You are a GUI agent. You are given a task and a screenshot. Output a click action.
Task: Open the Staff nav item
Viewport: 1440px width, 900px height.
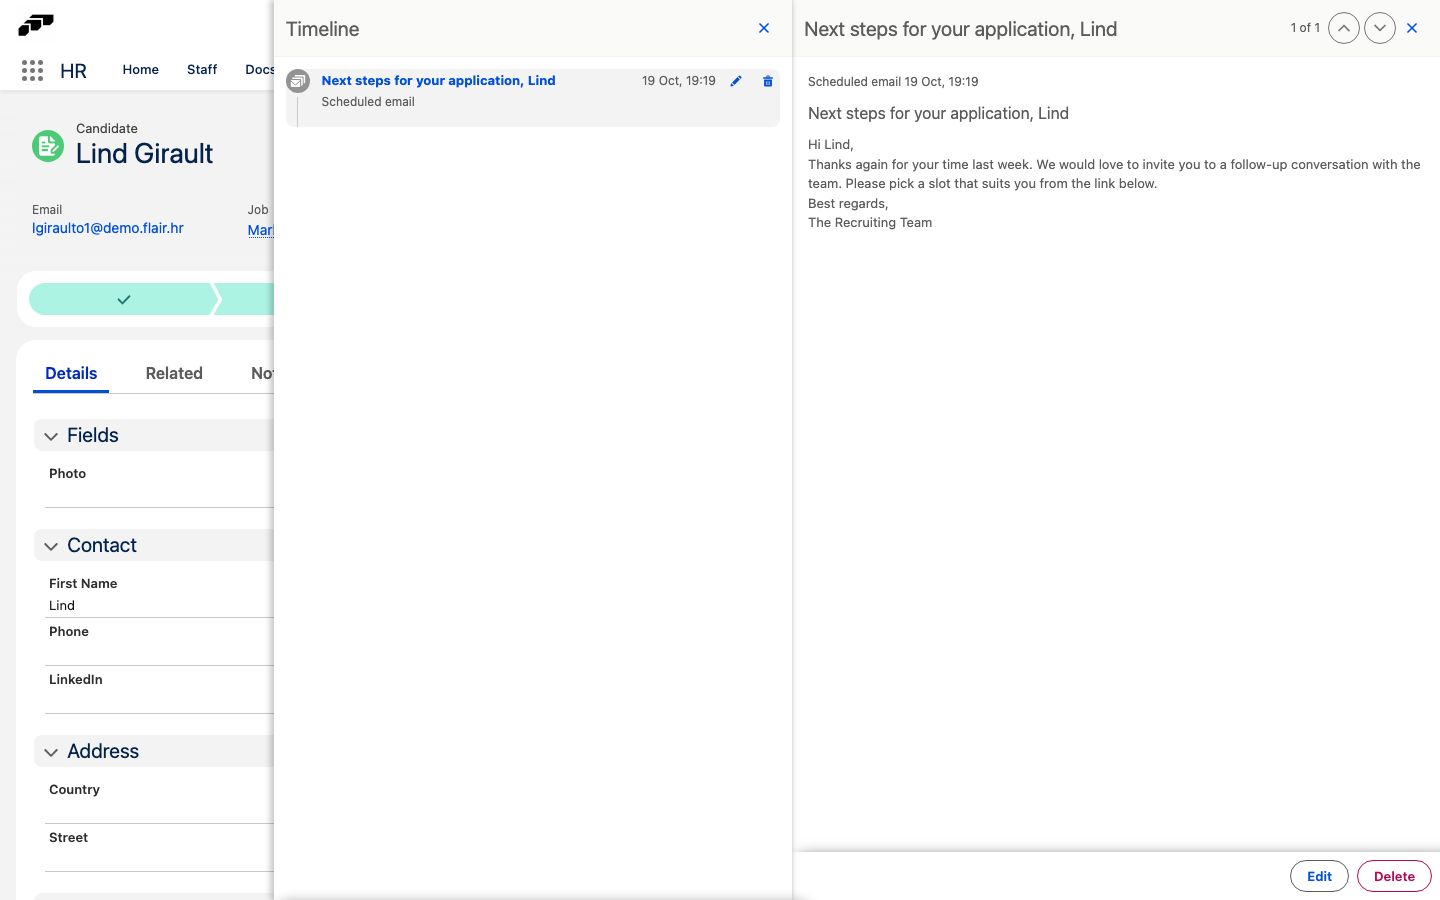click(202, 69)
